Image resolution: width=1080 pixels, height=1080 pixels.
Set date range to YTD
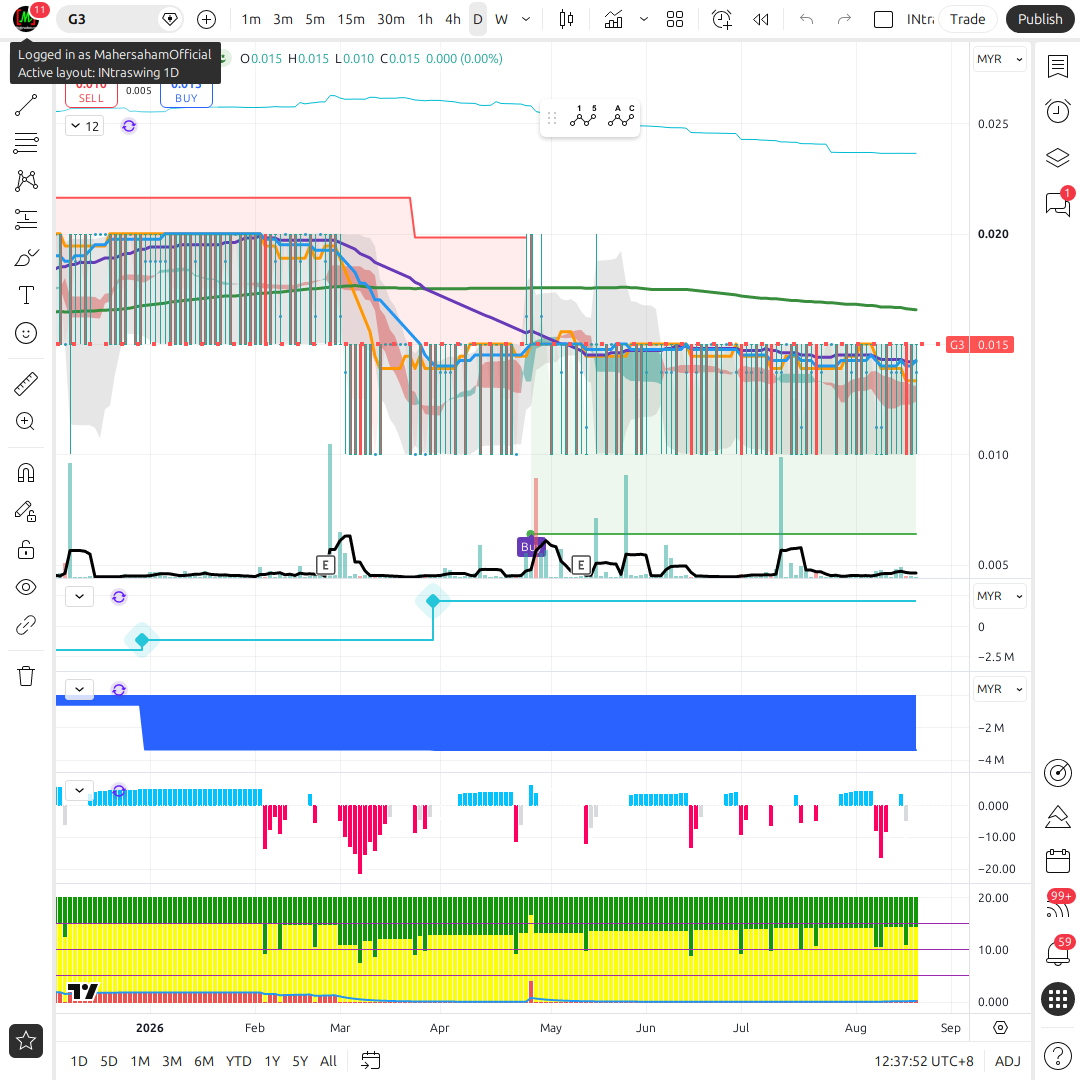tap(238, 1061)
